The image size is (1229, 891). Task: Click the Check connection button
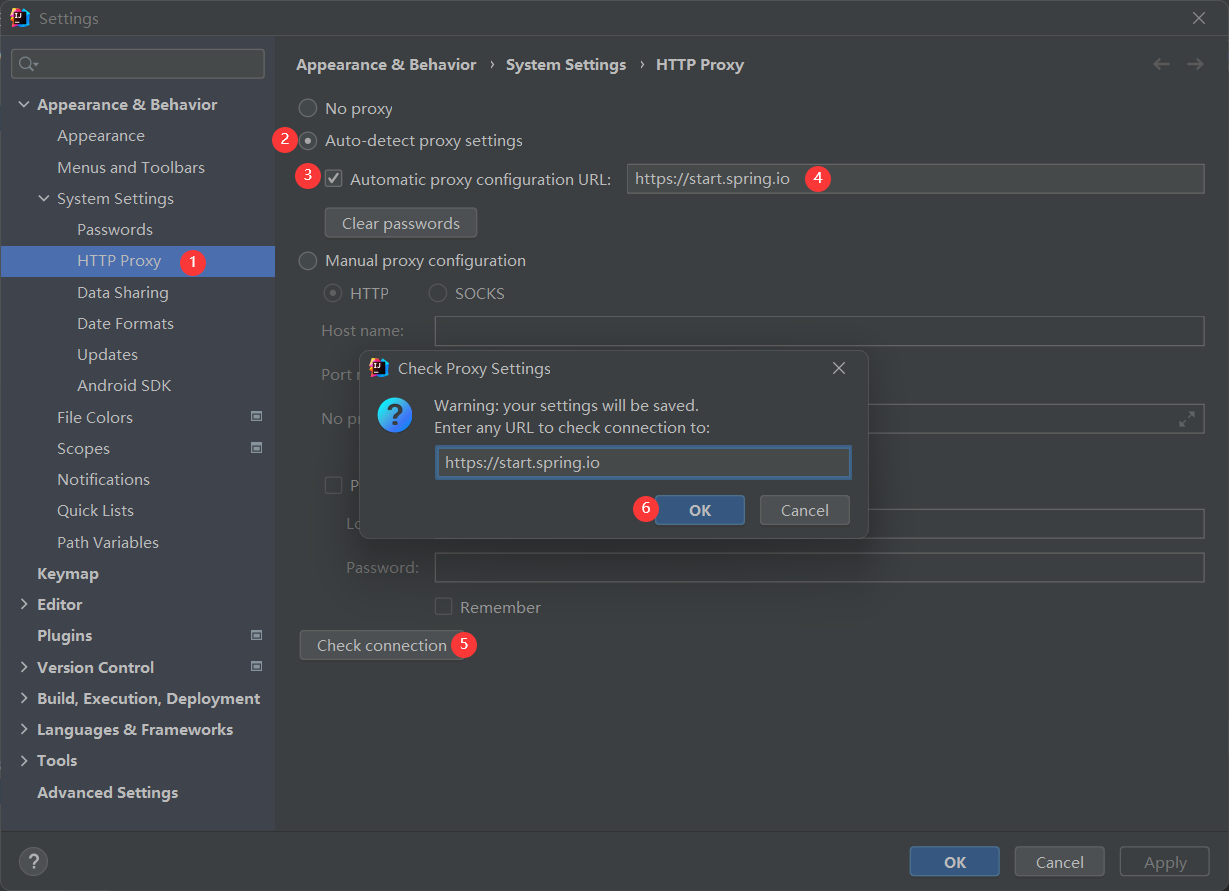[x=382, y=645]
